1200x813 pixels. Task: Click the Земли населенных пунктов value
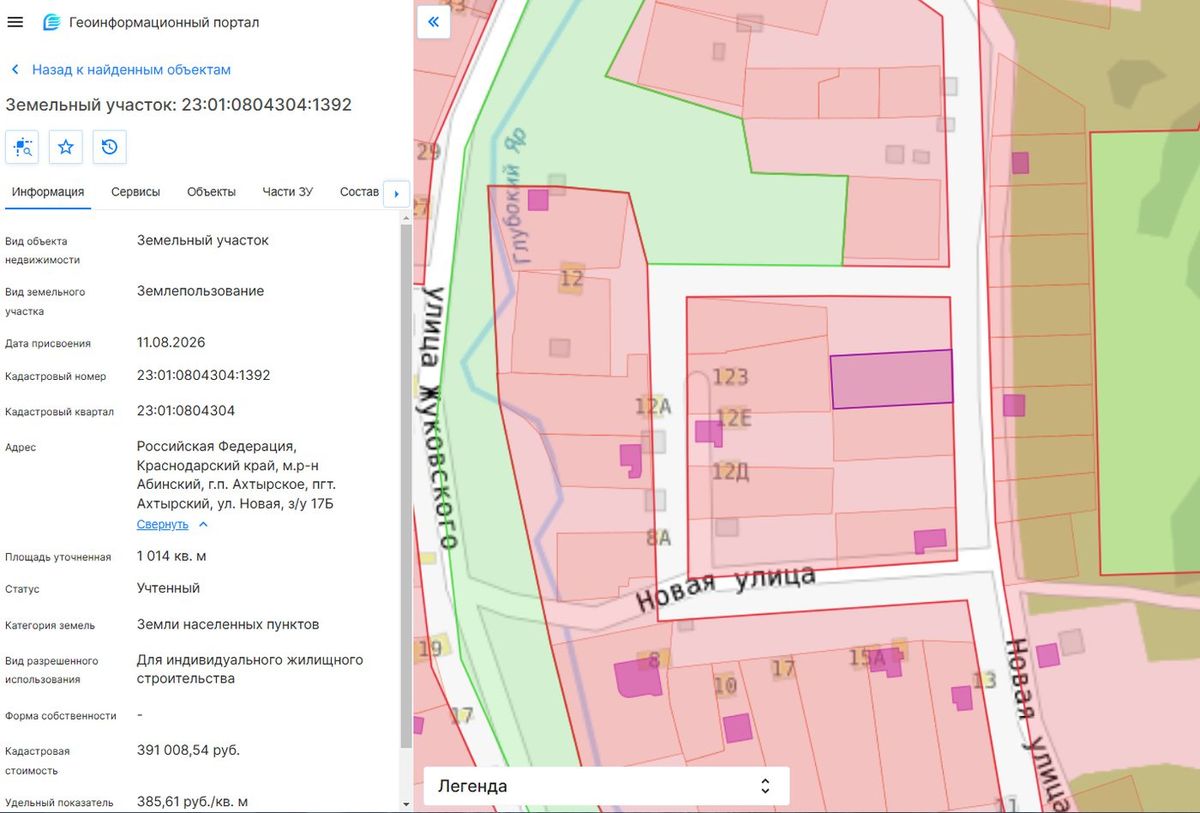[x=228, y=624]
